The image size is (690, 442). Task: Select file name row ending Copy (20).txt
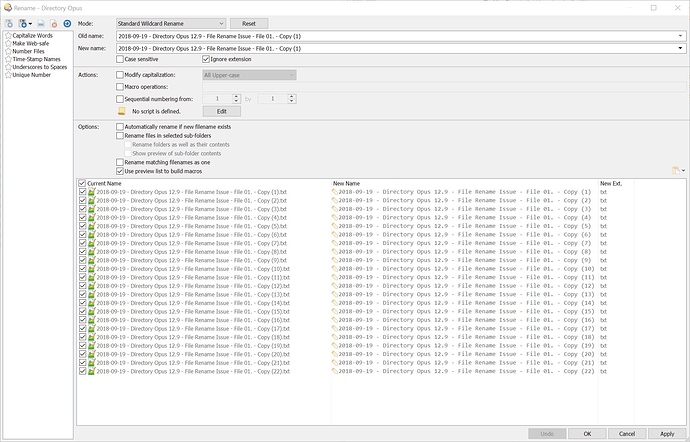tap(193, 354)
